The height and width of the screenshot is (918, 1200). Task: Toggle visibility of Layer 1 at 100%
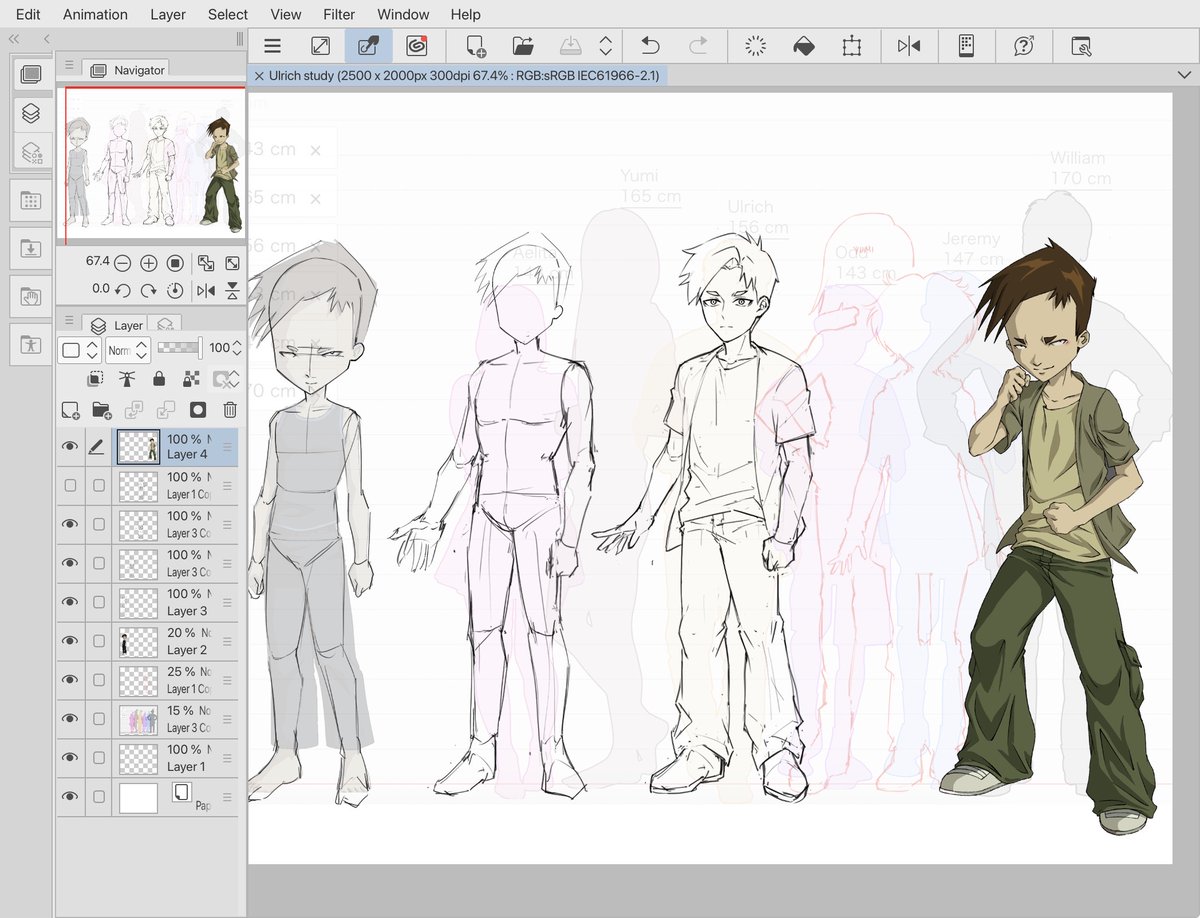coord(70,758)
